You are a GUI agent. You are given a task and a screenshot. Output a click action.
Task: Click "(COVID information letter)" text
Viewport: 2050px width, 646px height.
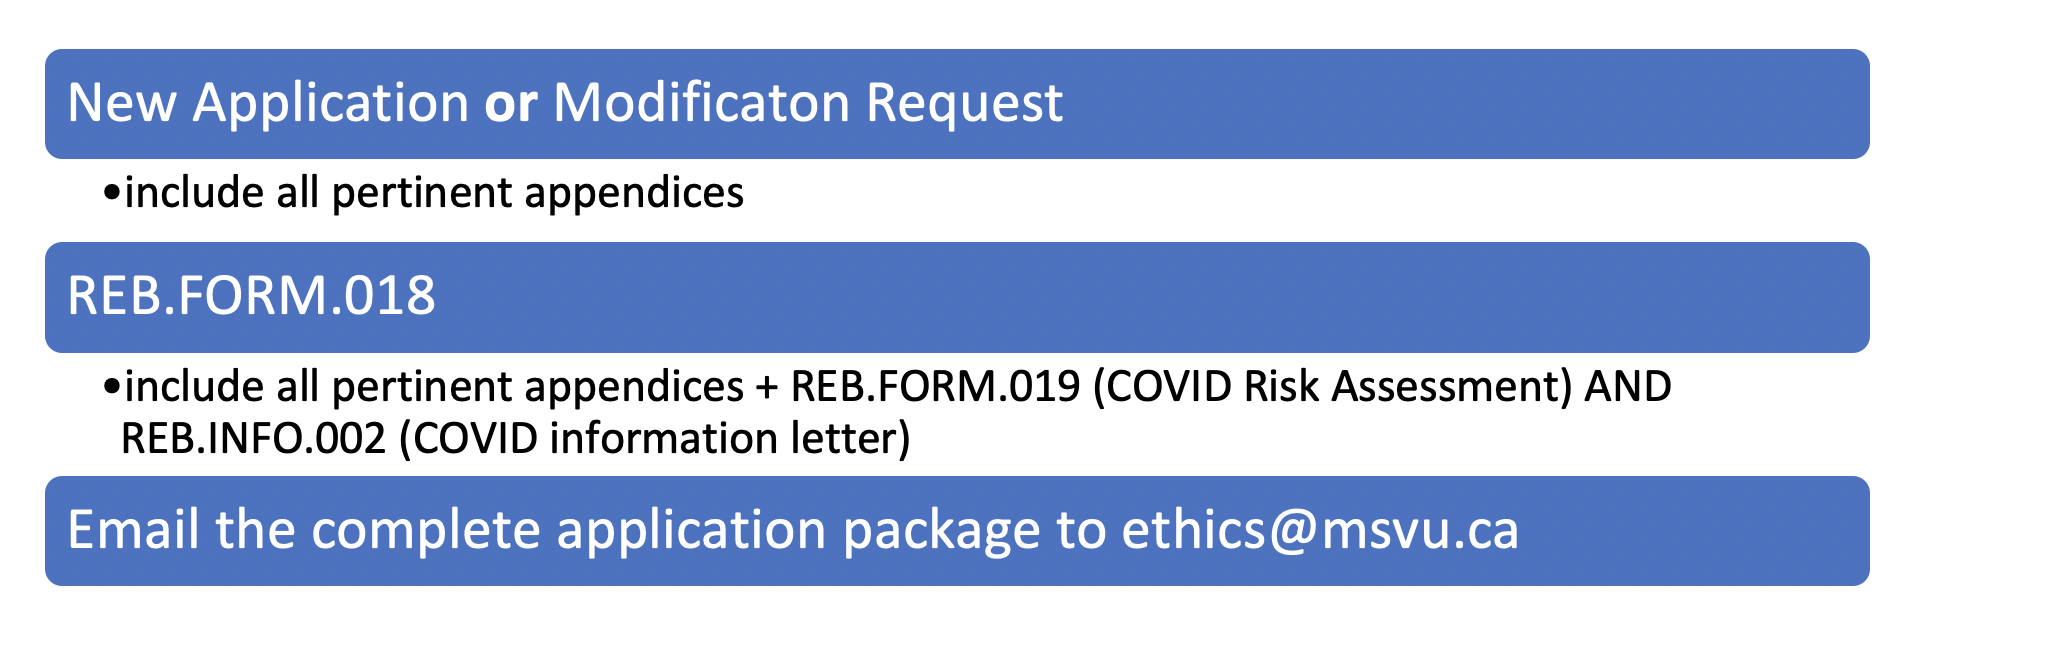click(655, 440)
